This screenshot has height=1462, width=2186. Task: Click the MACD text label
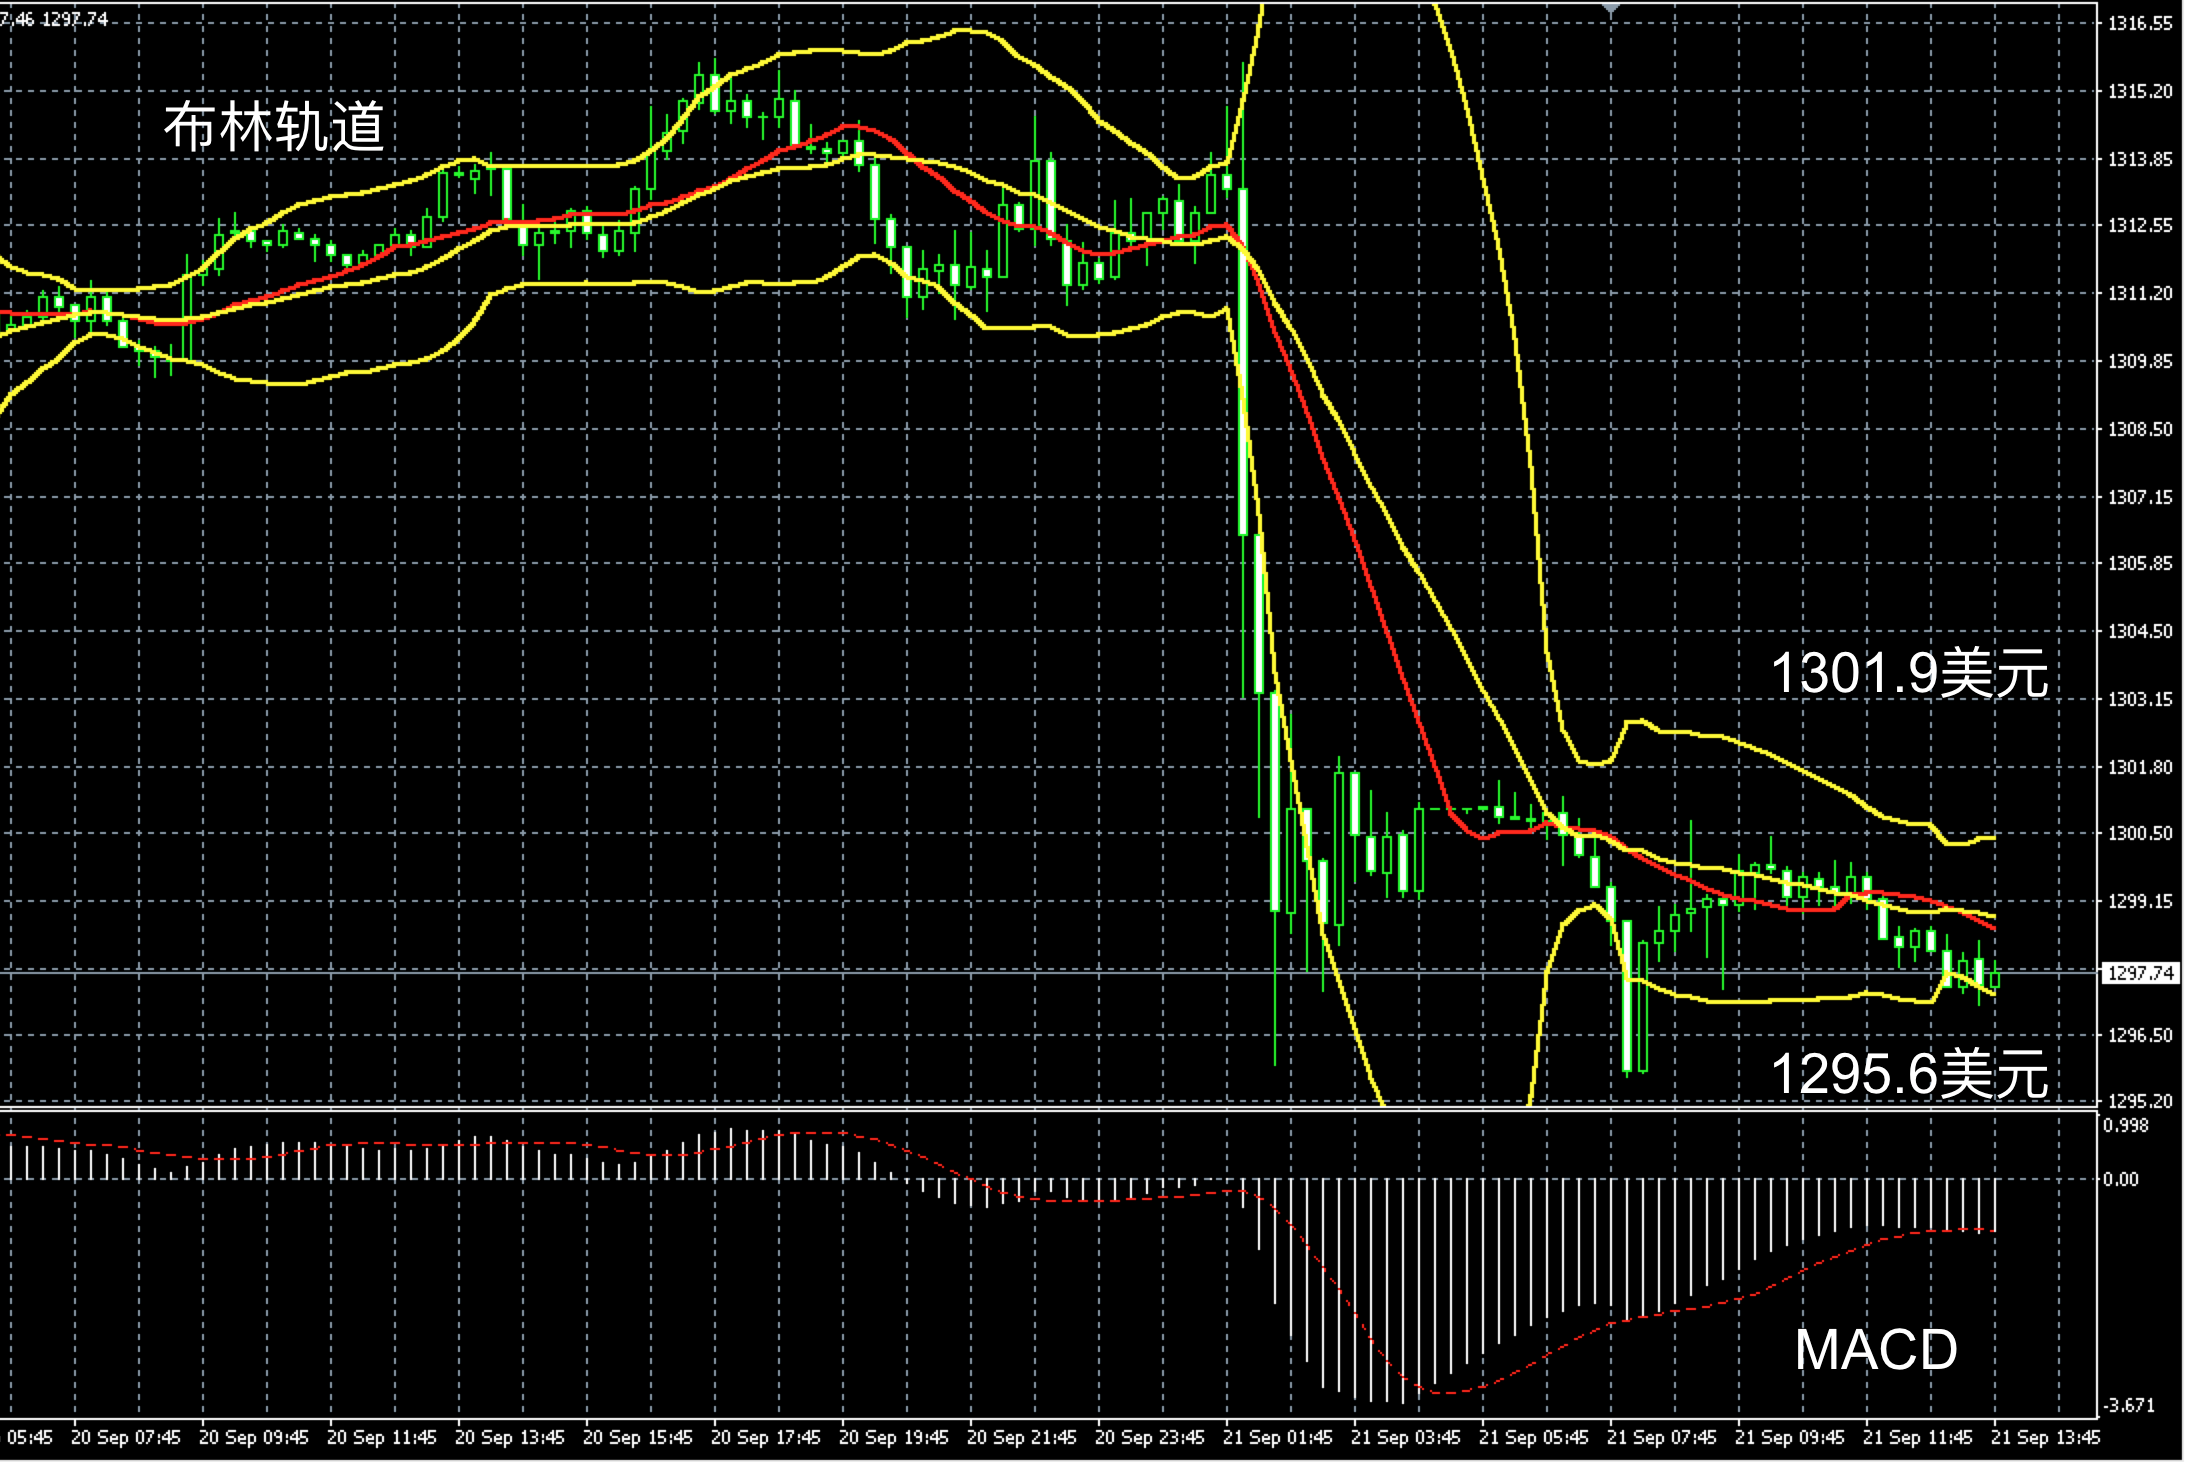pyautogui.click(x=1876, y=1350)
